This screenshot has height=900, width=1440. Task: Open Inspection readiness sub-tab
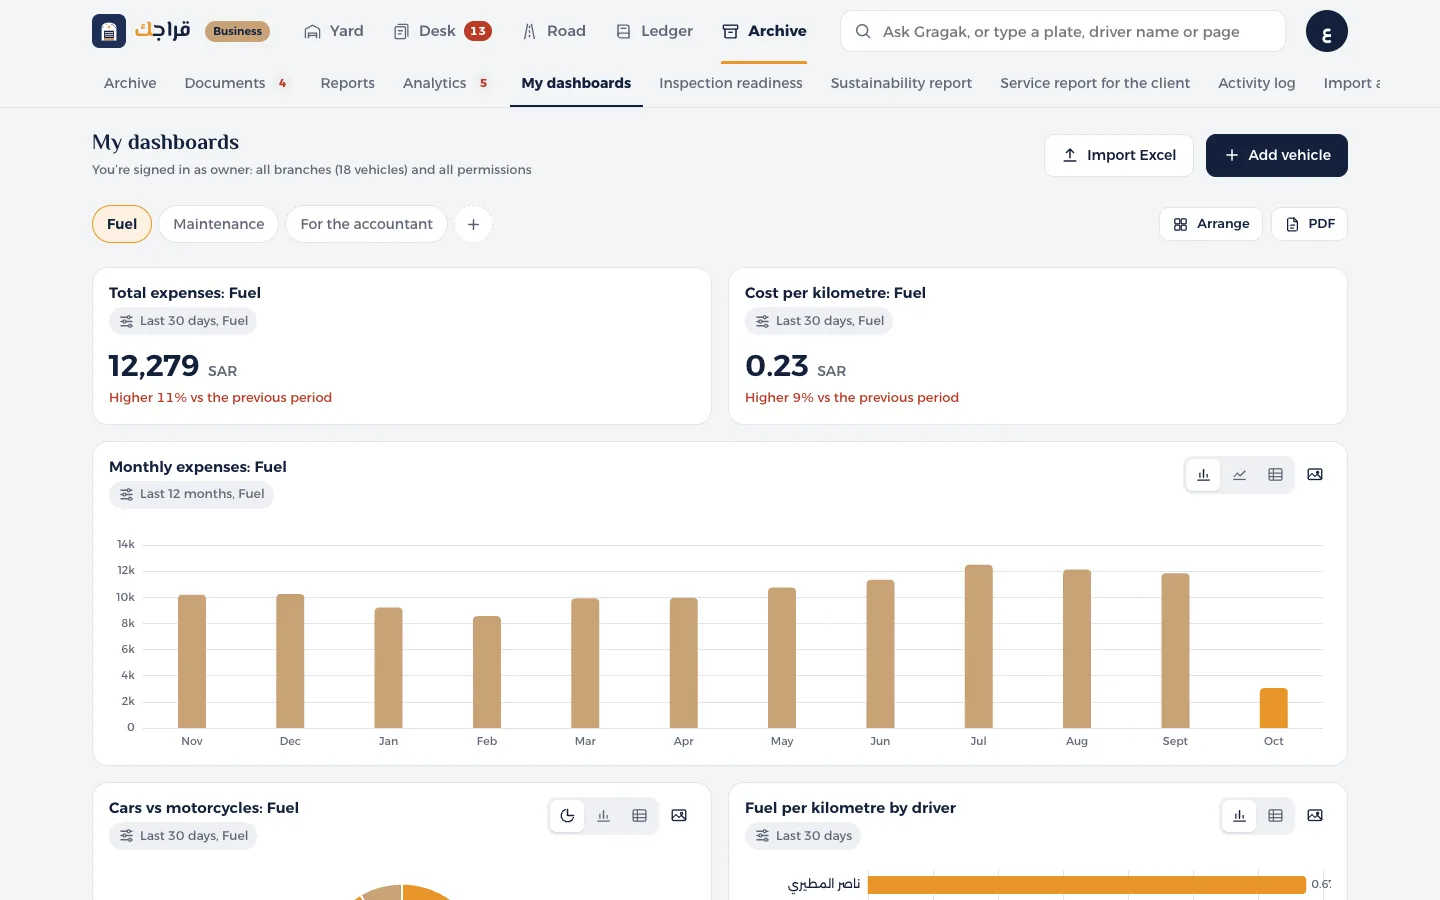click(730, 83)
